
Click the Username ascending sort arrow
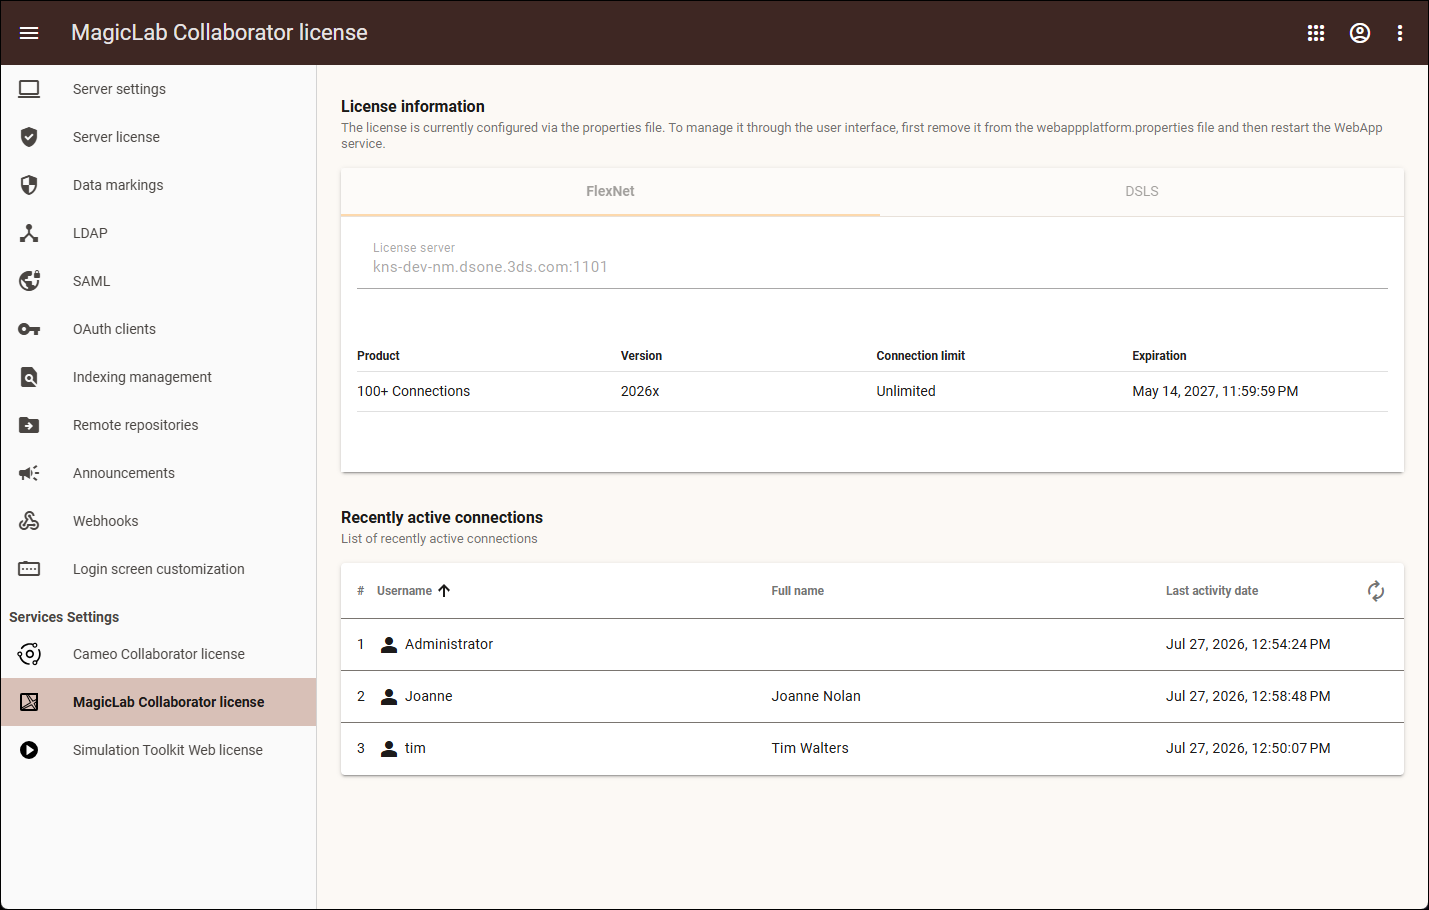[x=444, y=591]
